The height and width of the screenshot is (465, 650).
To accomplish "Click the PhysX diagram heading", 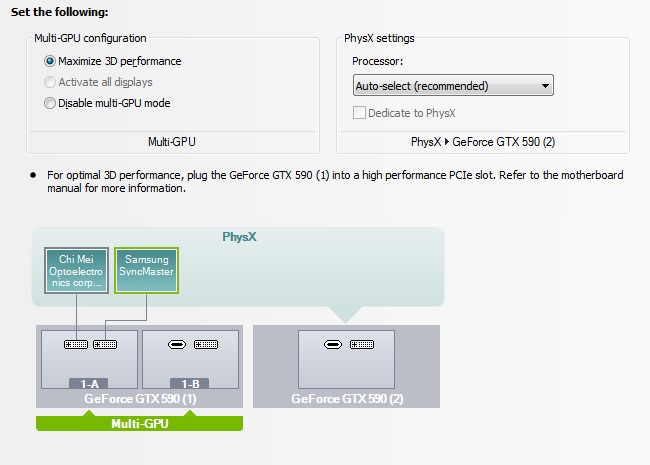I will pos(239,237).
